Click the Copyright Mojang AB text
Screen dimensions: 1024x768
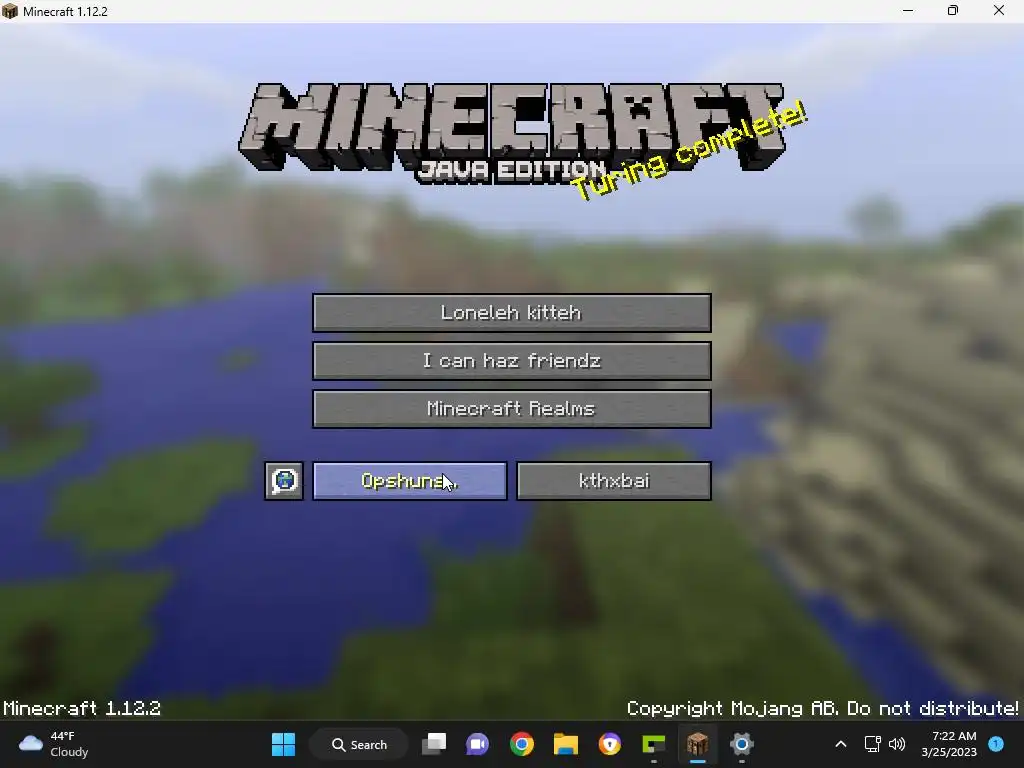pos(822,709)
